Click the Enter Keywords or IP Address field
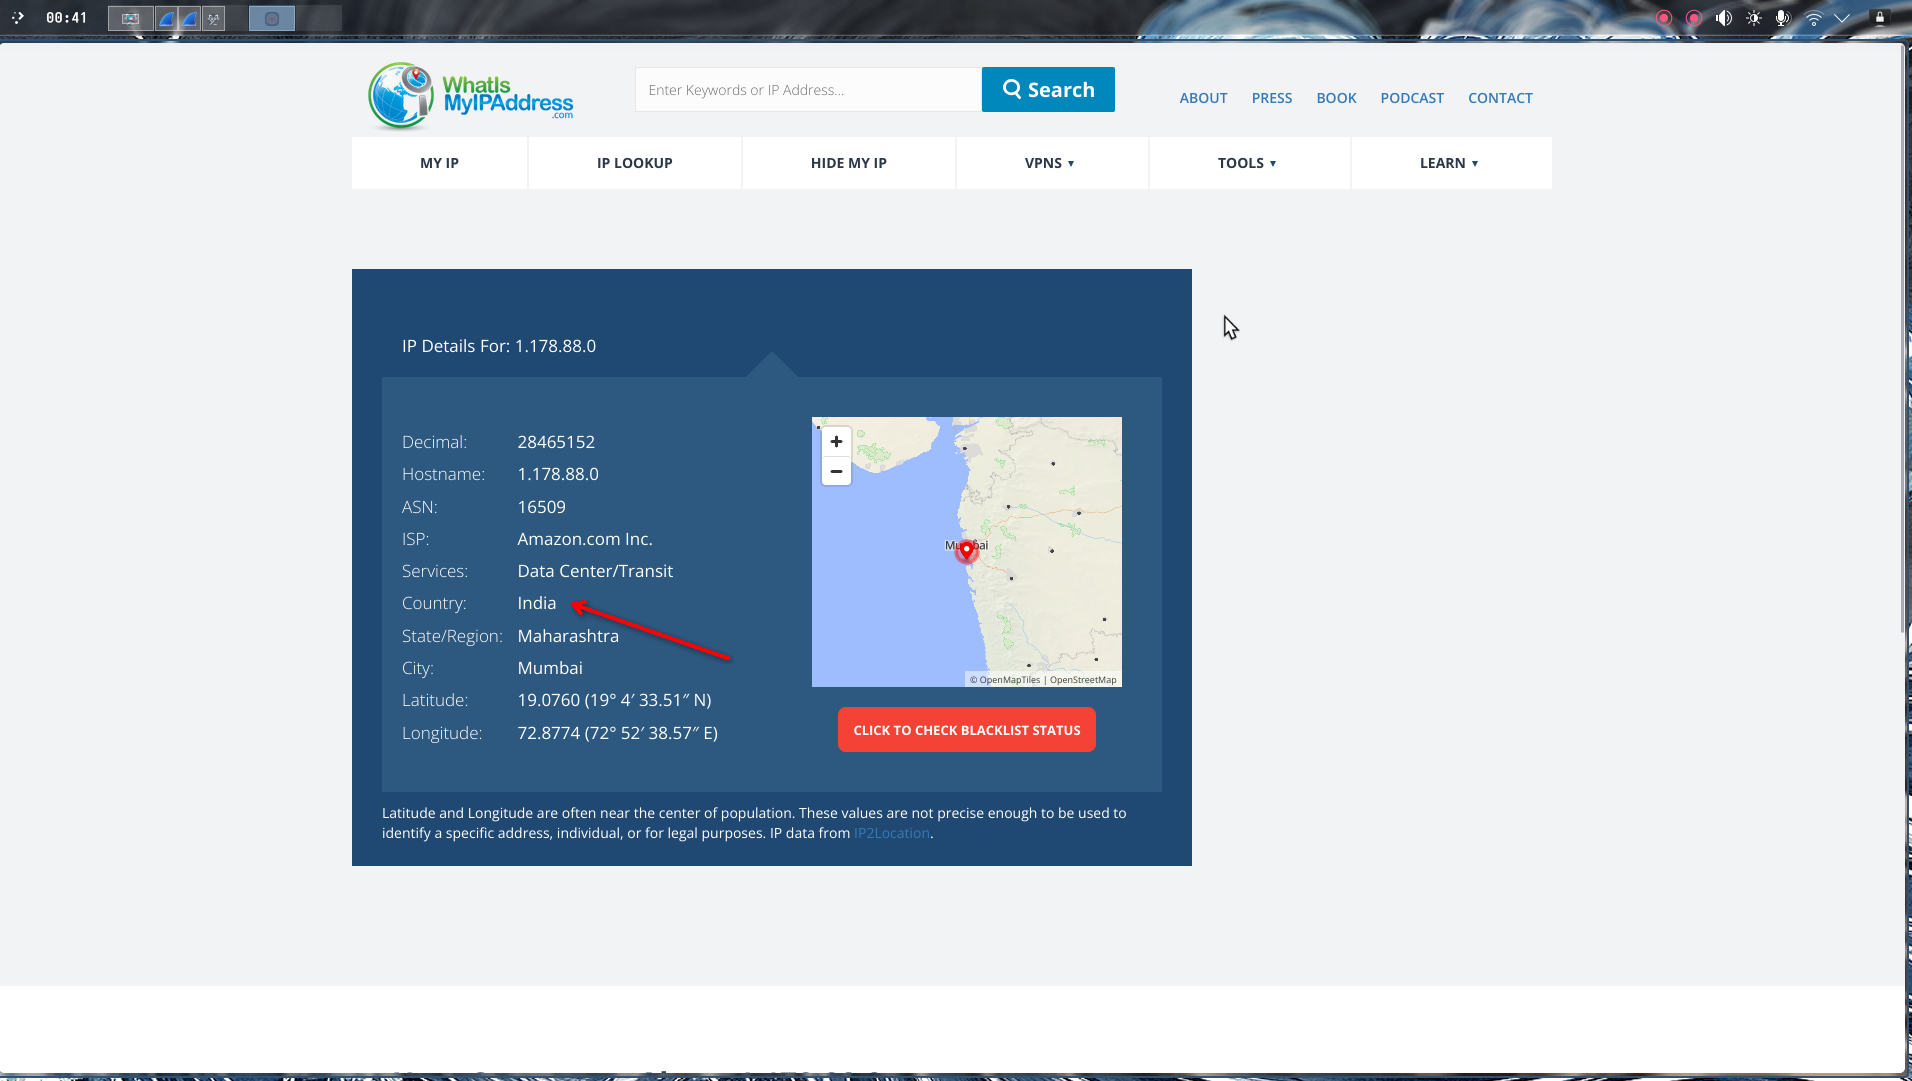The height and width of the screenshot is (1081, 1912). (806, 89)
